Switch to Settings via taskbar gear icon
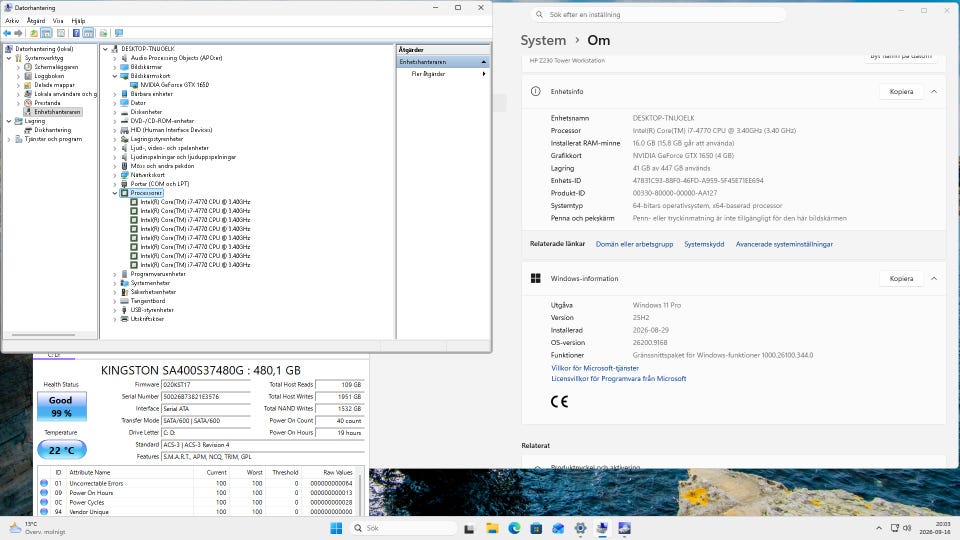960x540 pixels. 580,528
